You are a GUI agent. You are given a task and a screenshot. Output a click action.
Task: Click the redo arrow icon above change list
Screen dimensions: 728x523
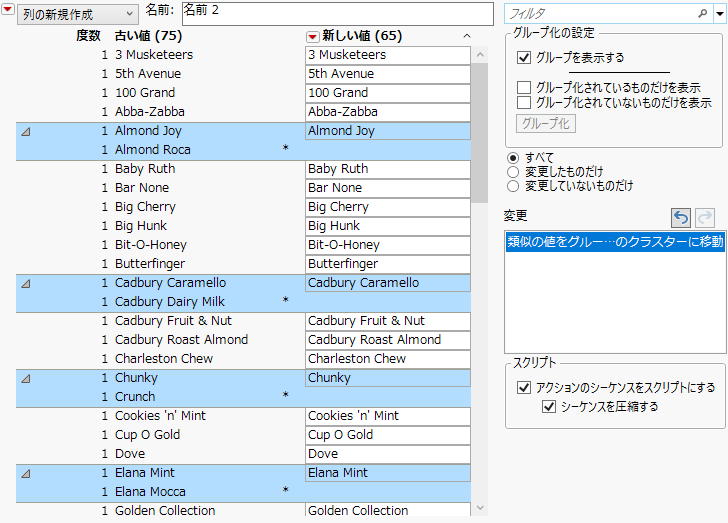[x=708, y=217]
